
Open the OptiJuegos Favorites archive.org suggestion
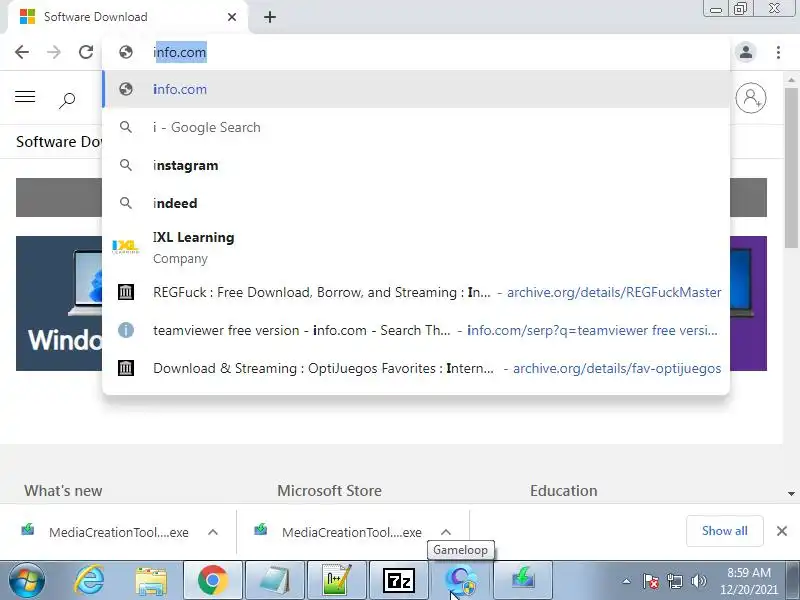click(416, 368)
